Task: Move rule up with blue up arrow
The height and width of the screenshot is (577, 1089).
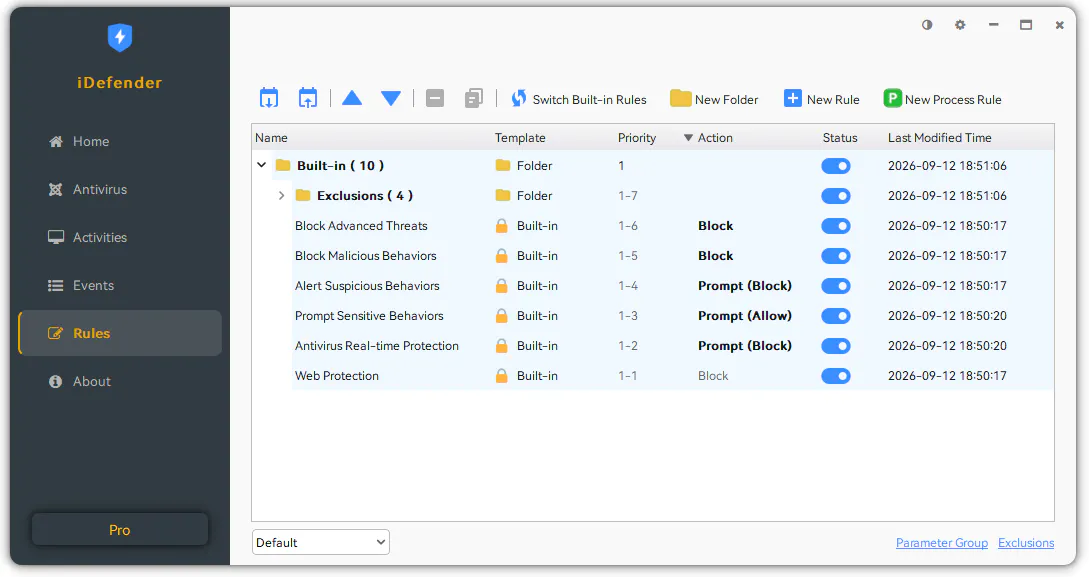Action: pyautogui.click(x=352, y=99)
